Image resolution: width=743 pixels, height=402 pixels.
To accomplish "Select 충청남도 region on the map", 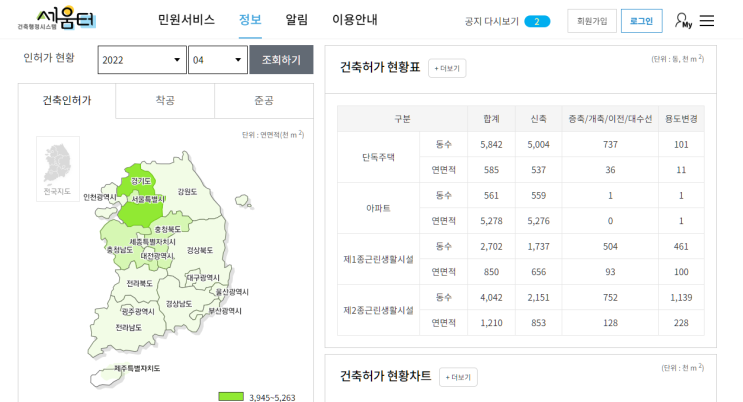I will point(119,250).
